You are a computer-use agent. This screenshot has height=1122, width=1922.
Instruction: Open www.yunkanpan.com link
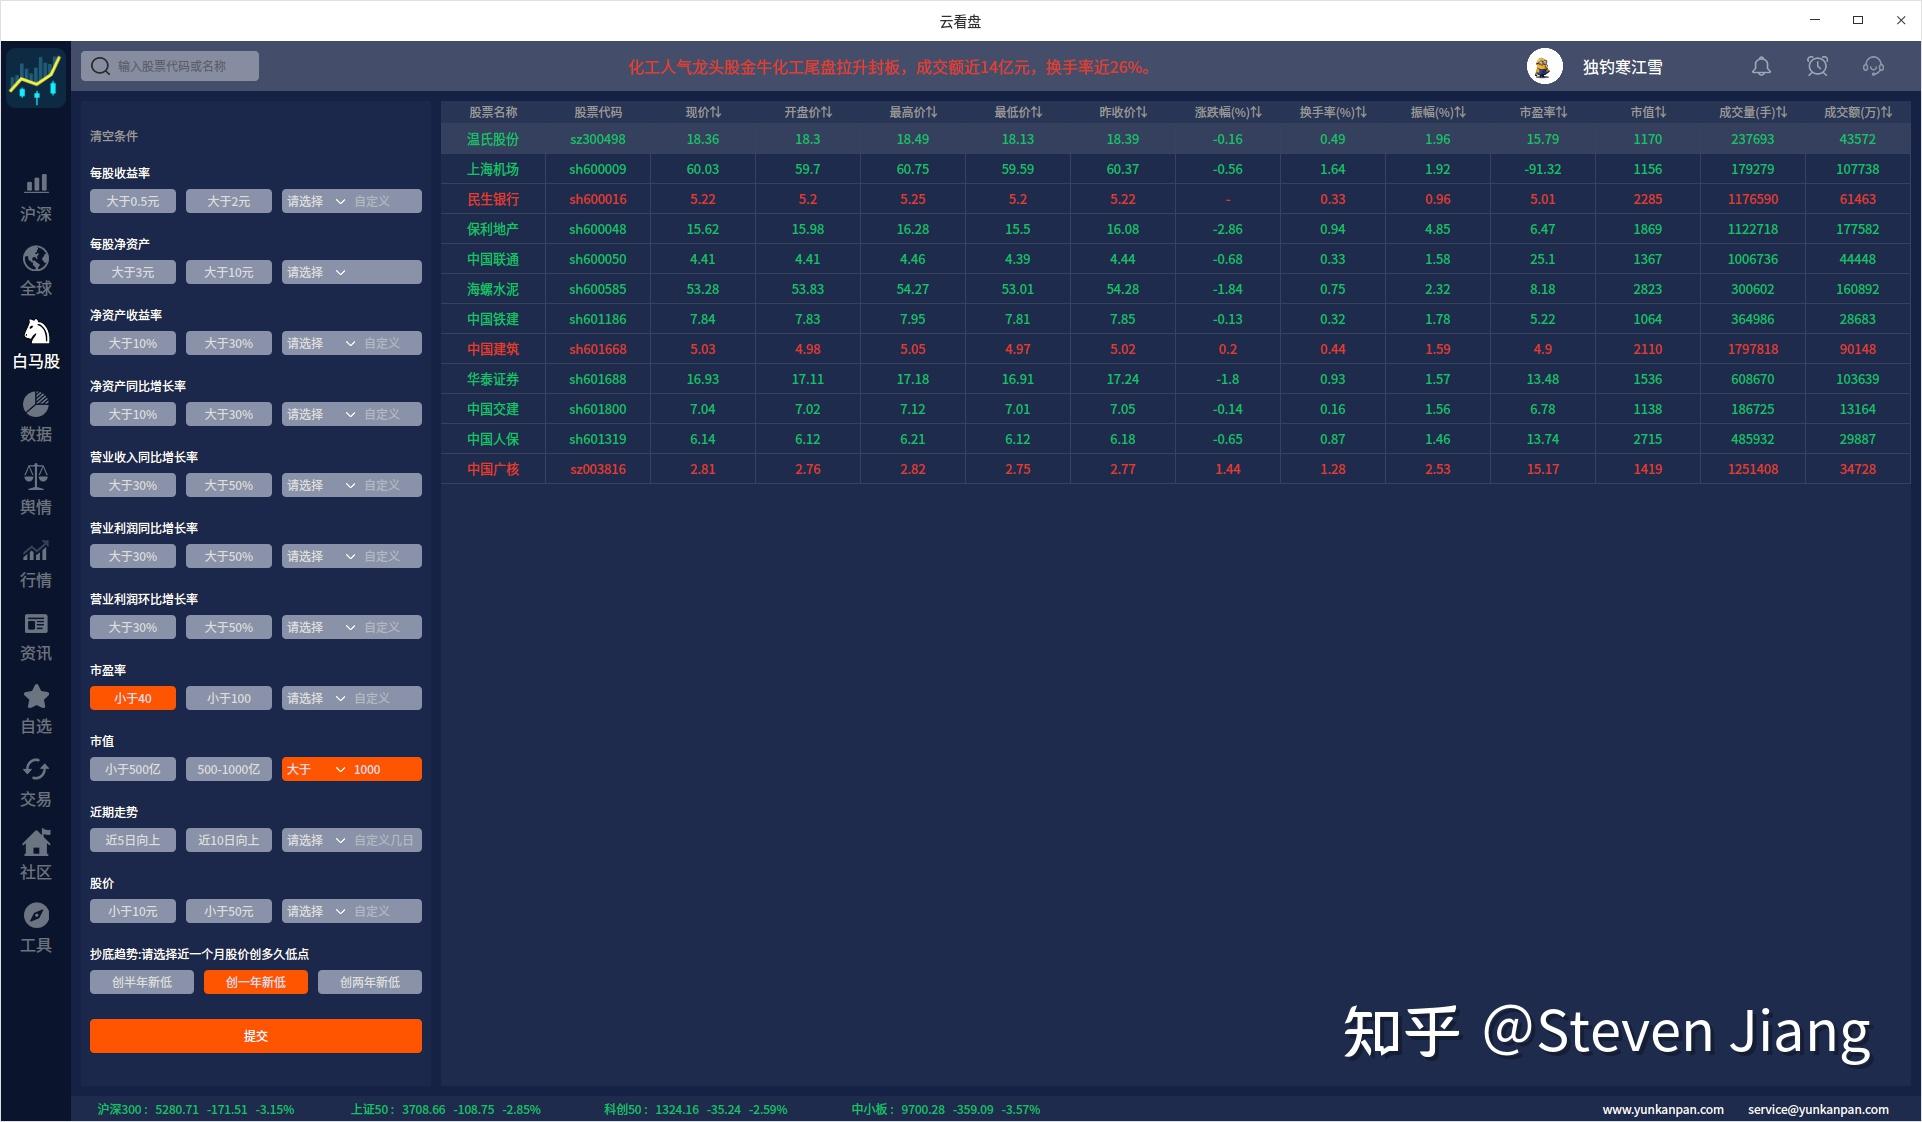pos(1663,1109)
